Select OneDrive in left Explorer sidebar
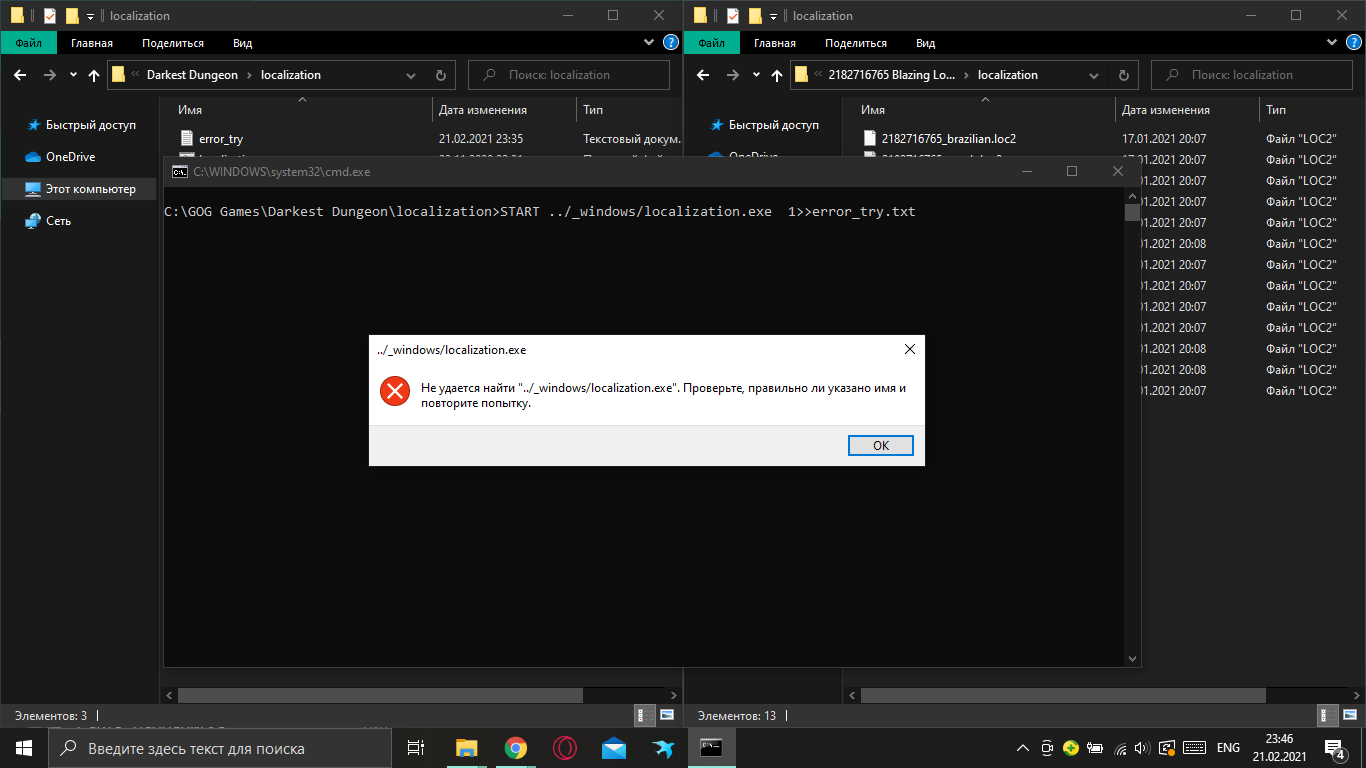 coord(60,157)
